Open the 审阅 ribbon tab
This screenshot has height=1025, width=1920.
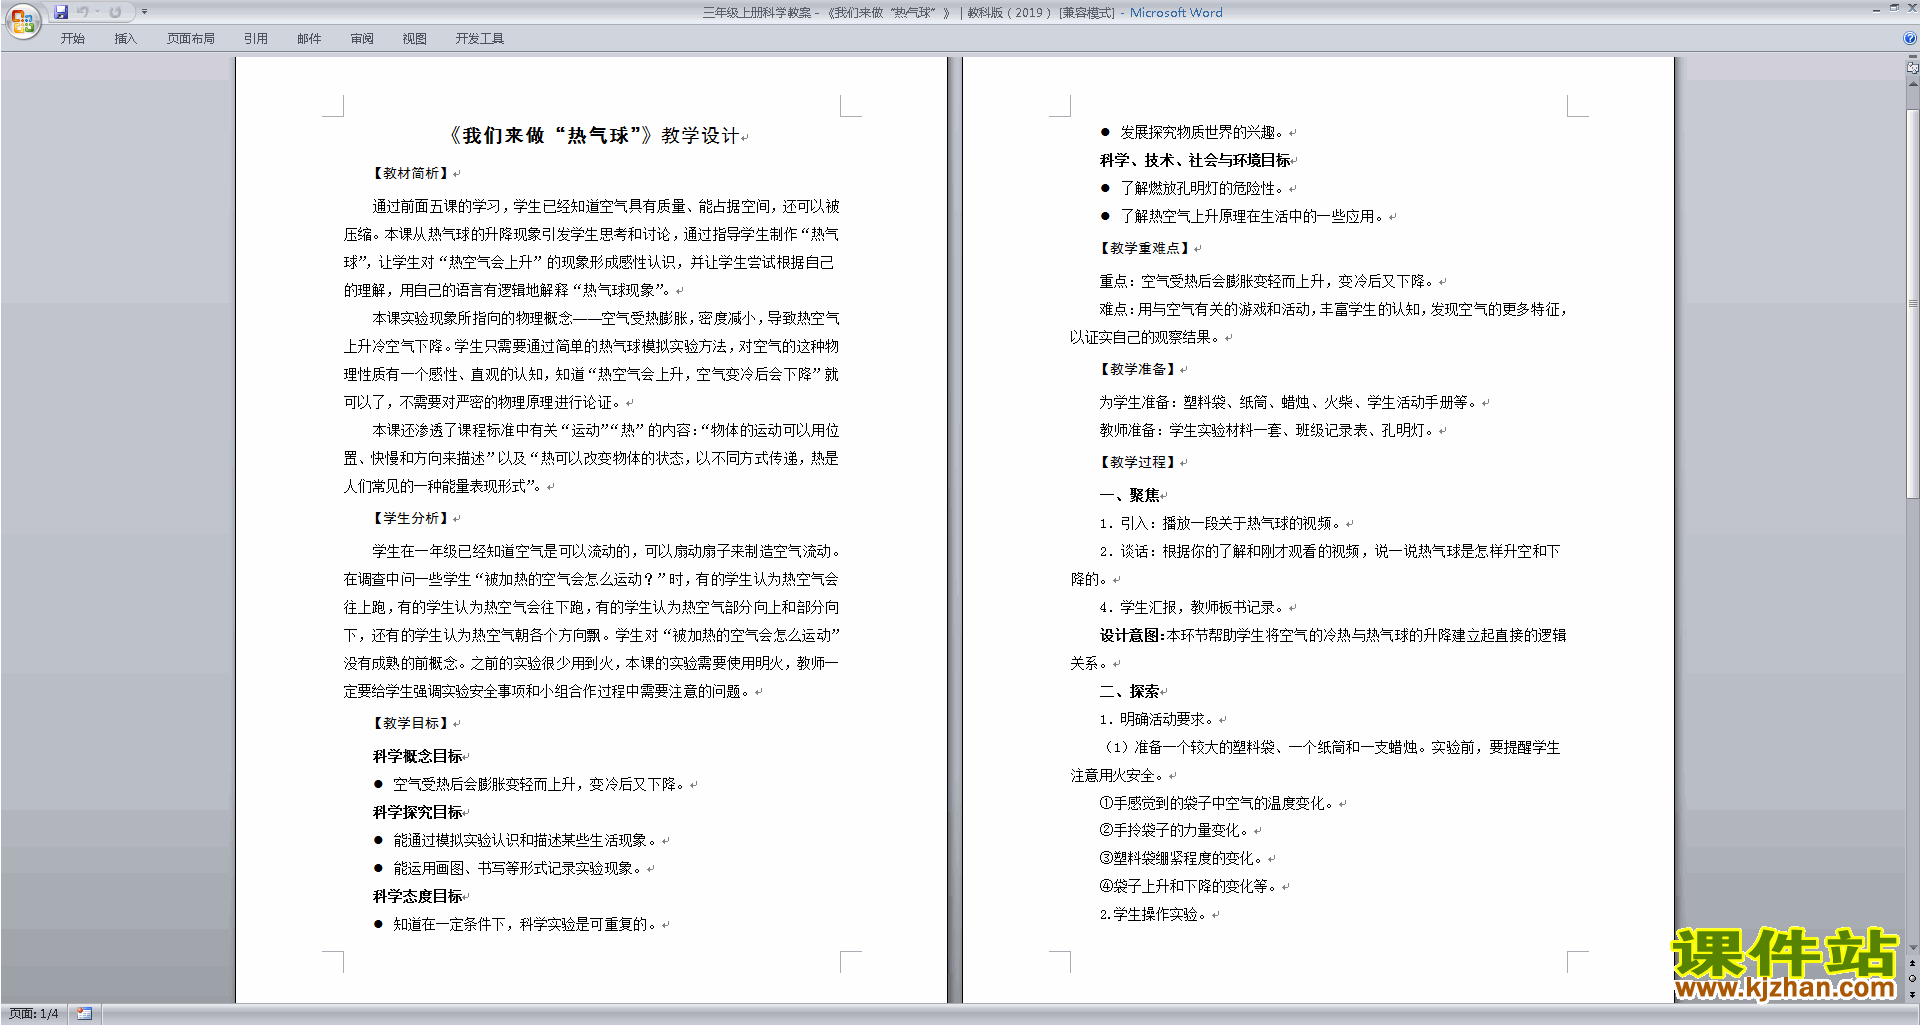pyautogui.click(x=362, y=39)
